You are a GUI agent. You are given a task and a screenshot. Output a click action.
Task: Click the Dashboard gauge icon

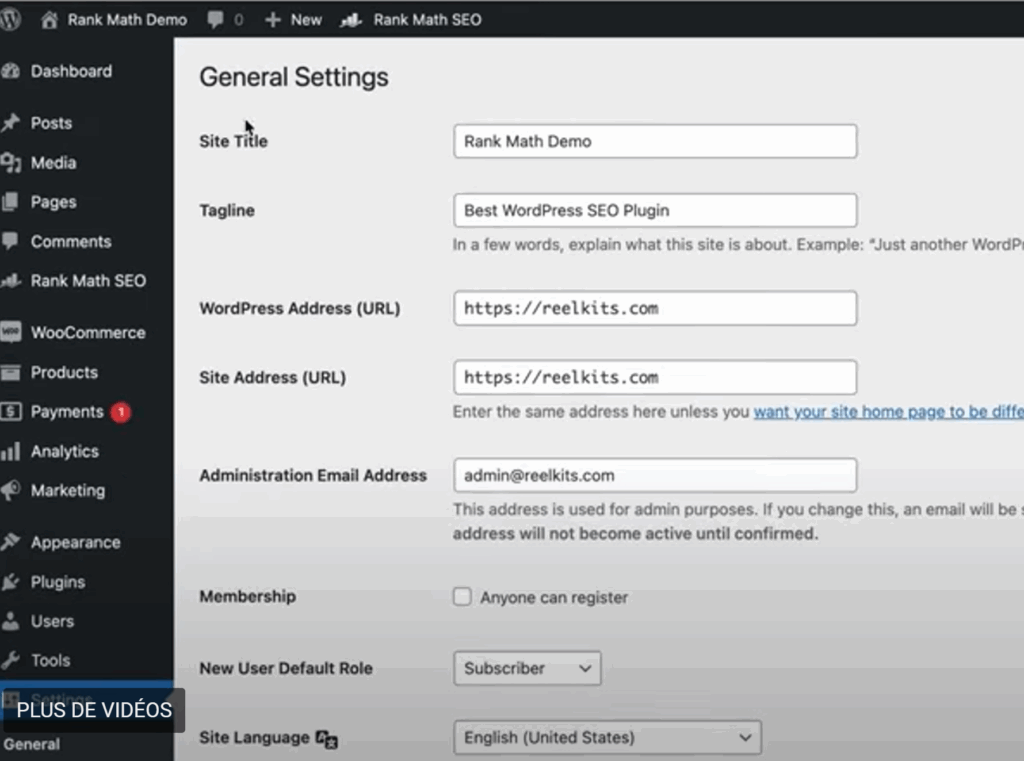pyautogui.click(x=10, y=71)
